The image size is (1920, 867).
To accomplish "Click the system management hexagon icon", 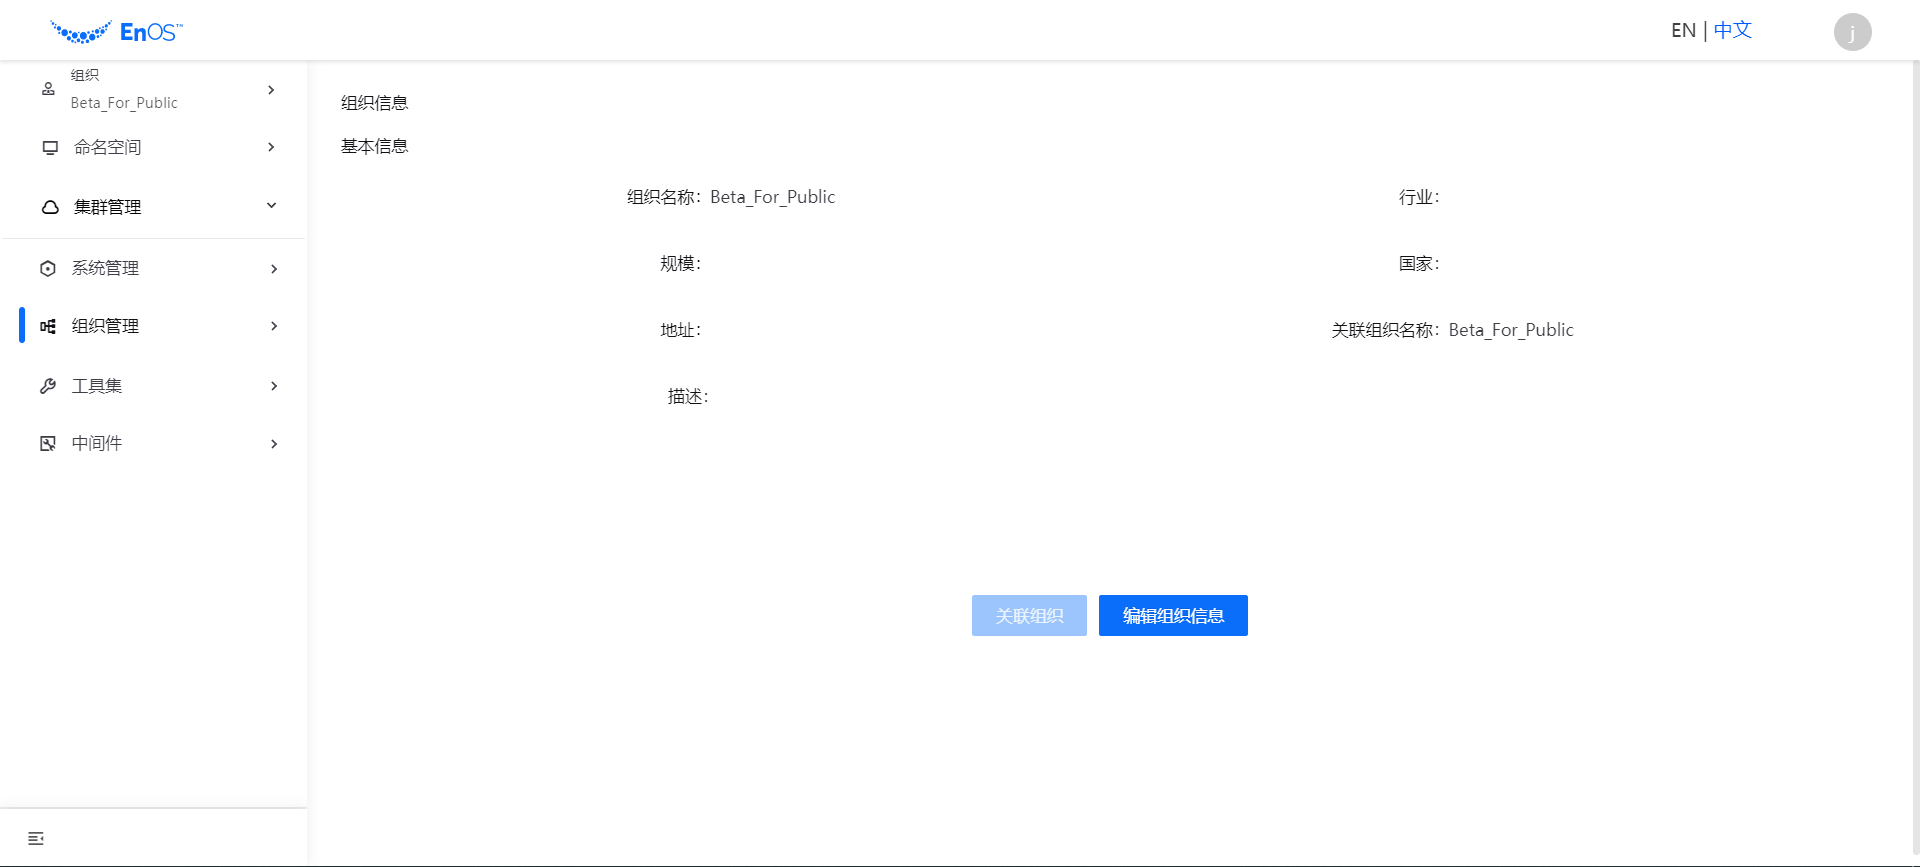I will 48,268.
